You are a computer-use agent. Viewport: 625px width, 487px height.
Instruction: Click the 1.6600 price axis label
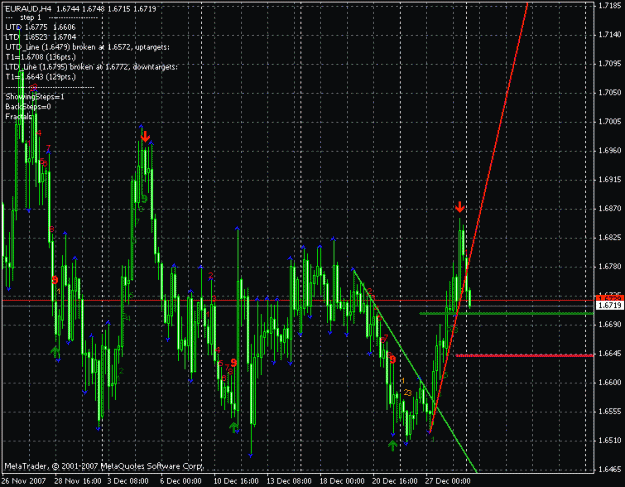pyautogui.click(x=610, y=382)
